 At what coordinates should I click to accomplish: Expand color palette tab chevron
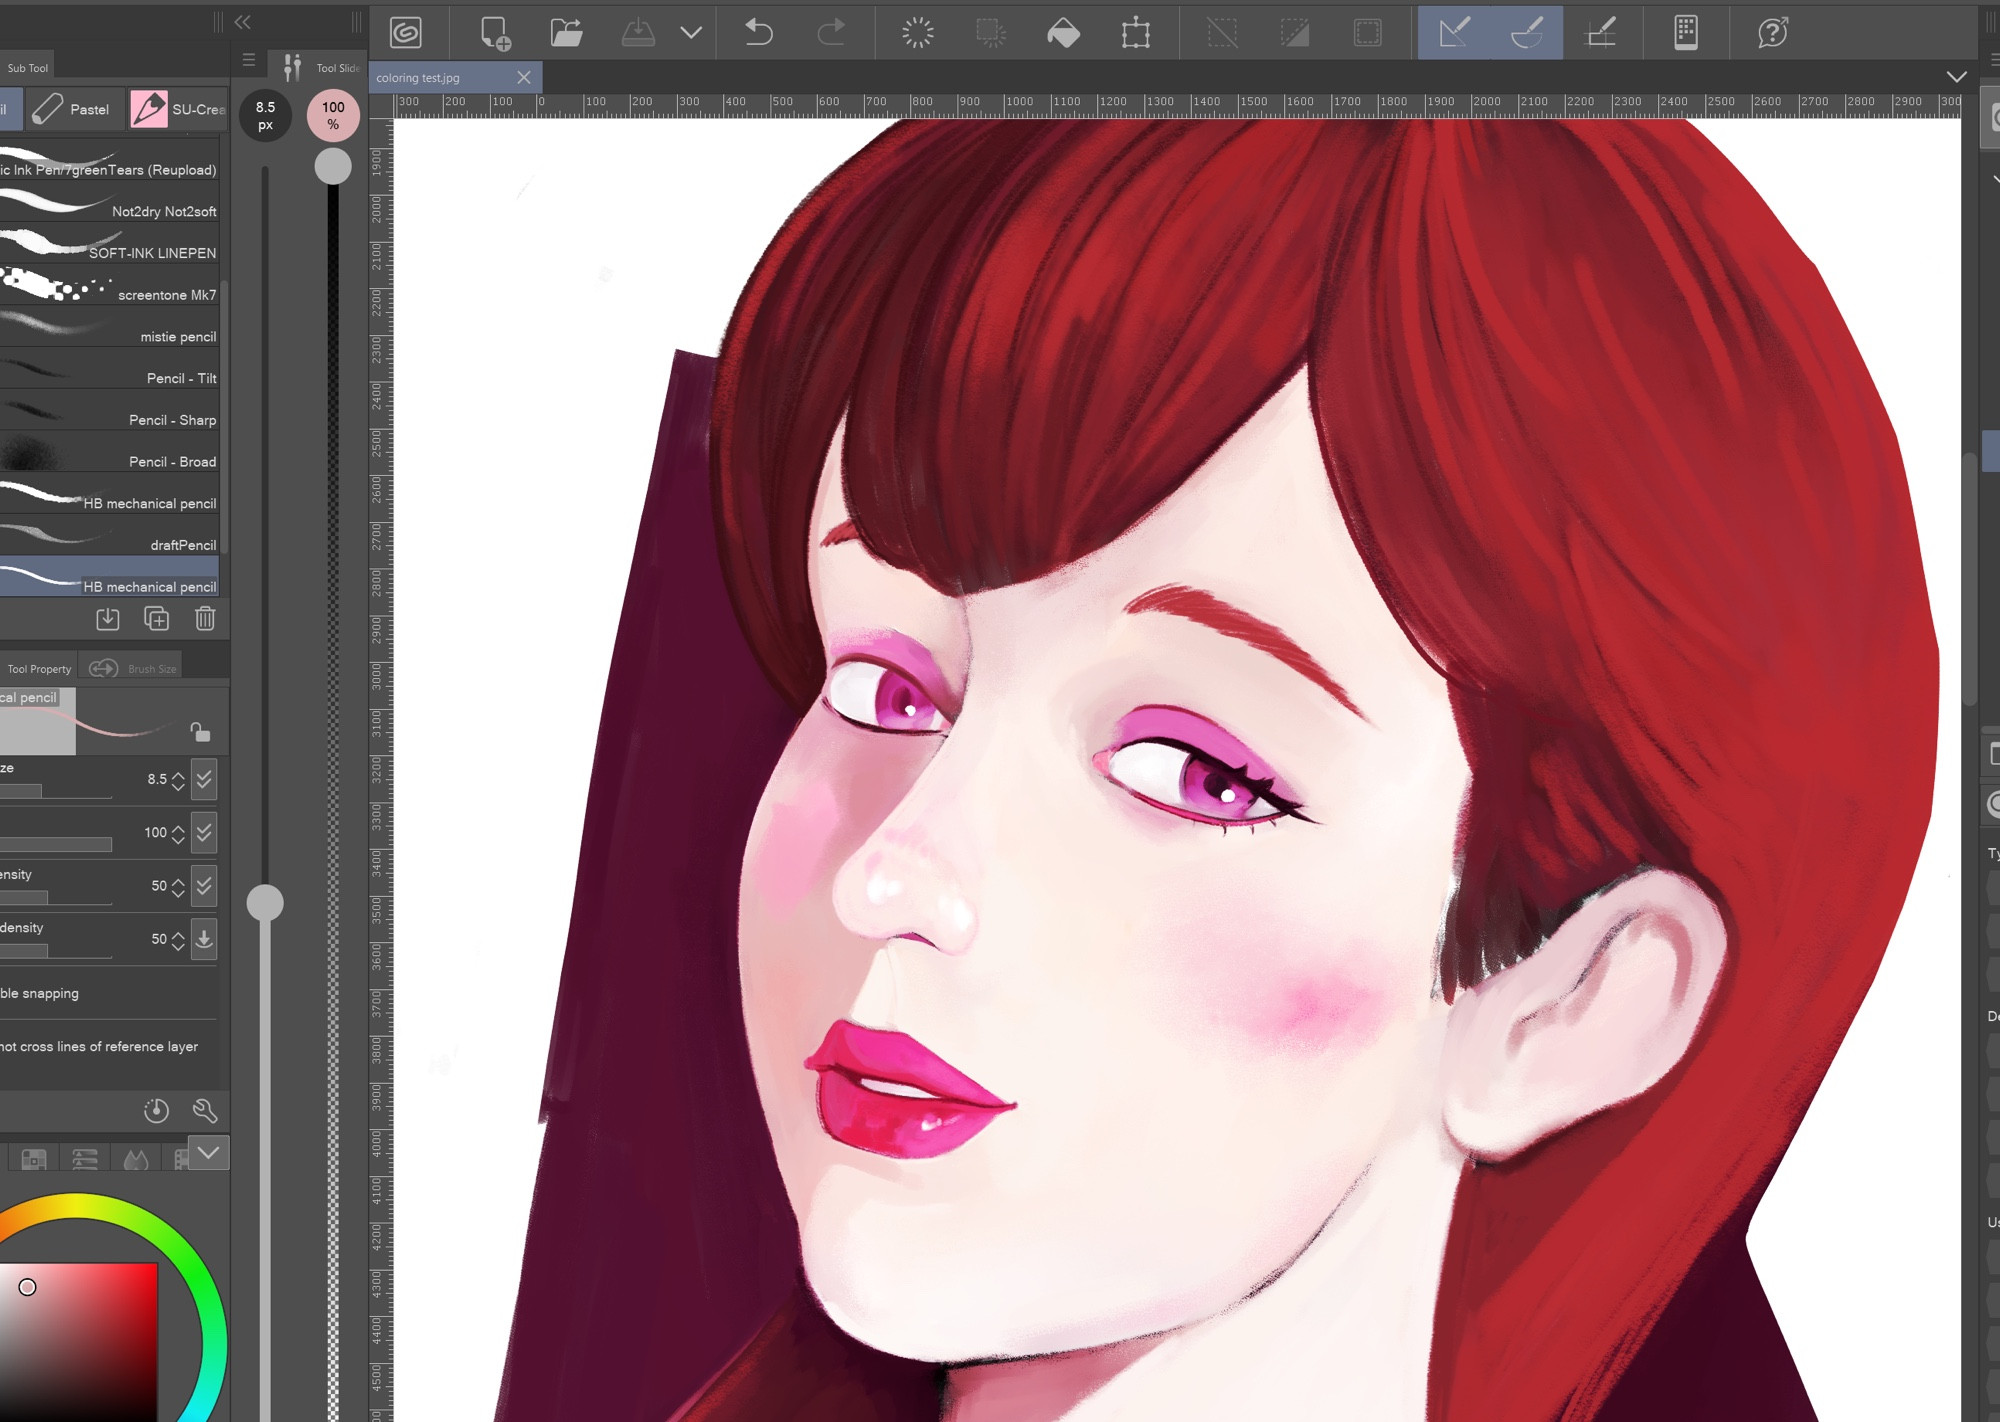208,1153
